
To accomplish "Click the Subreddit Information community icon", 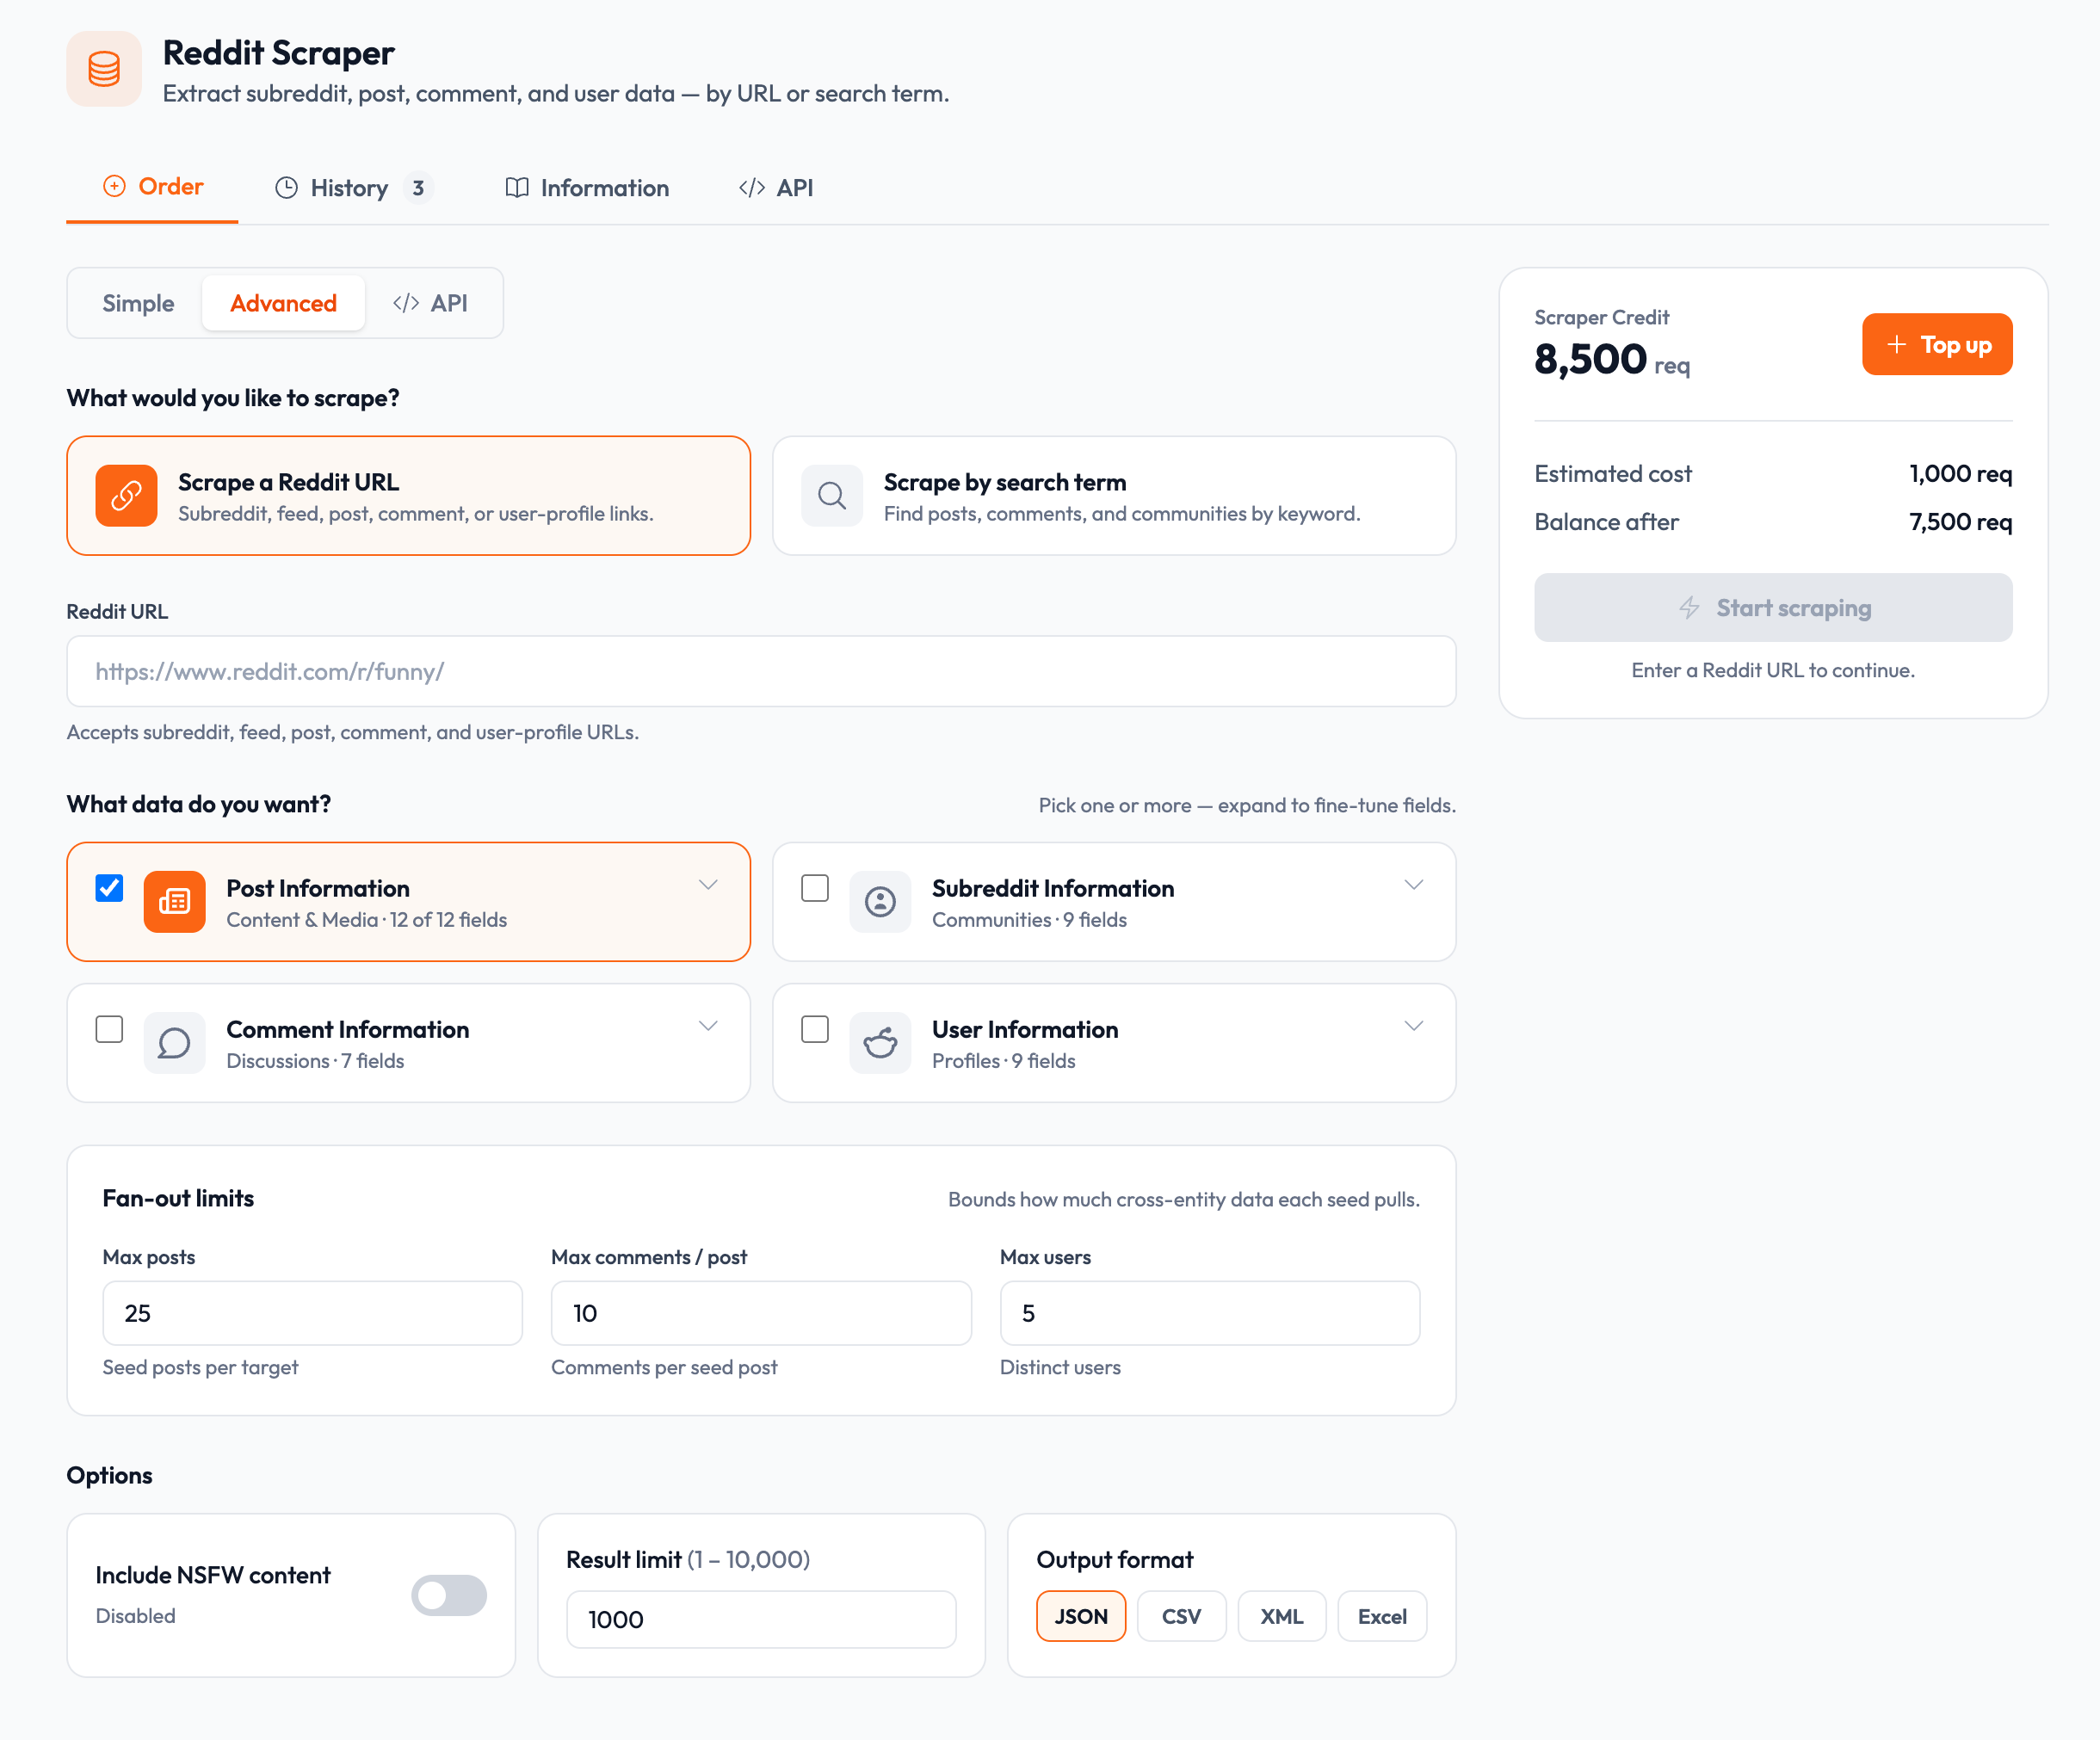I will tap(880, 902).
